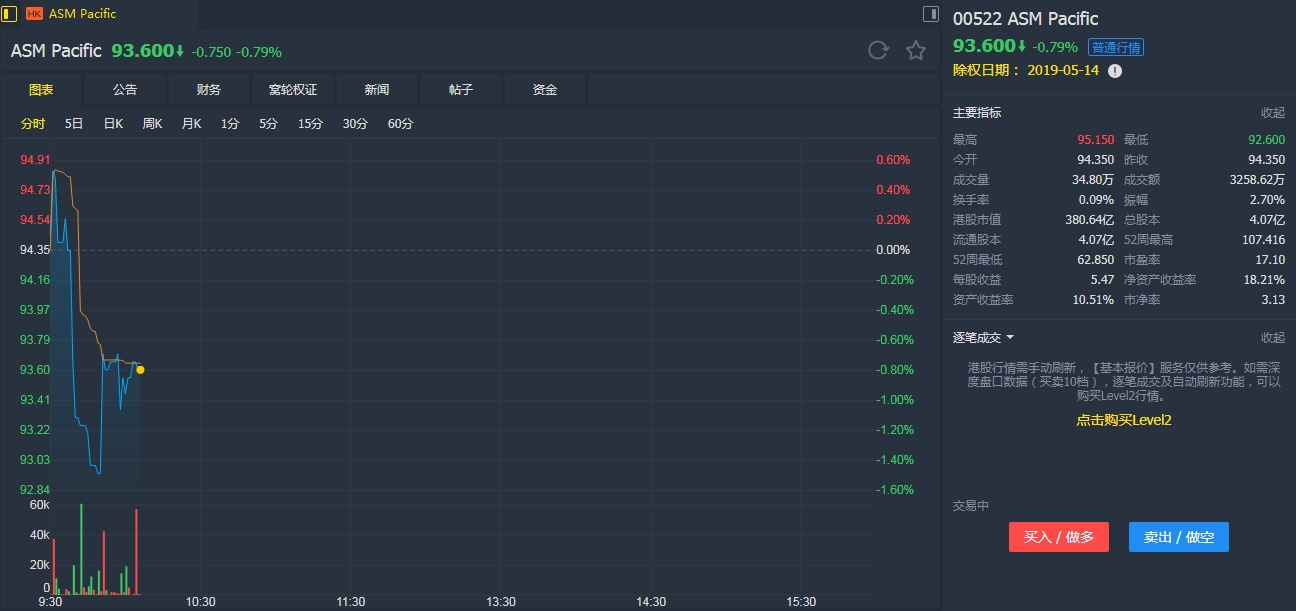Collapse the 逐笔成交 section with 收起
The height and width of the screenshot is (611, 1296).
[1273, 338]
